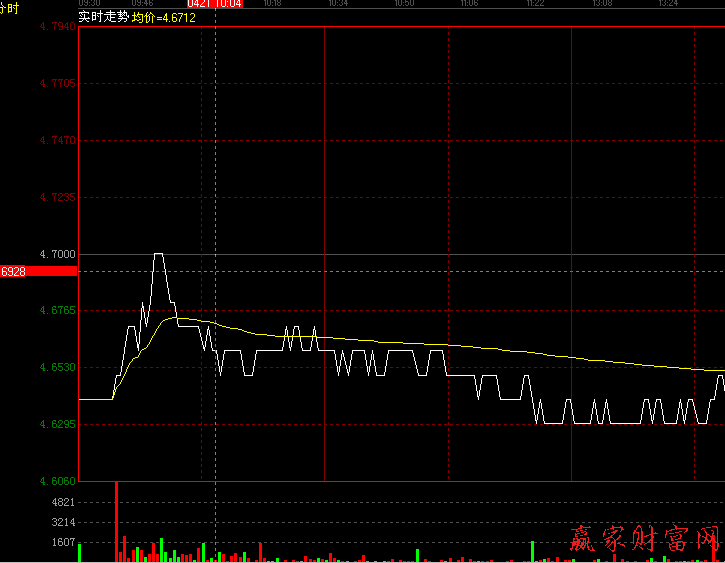Click the 4.7470 price axis label
Image resolution: width=725 pixels, height=563 pixels.
pyautogui.click(x=57, y=140)
